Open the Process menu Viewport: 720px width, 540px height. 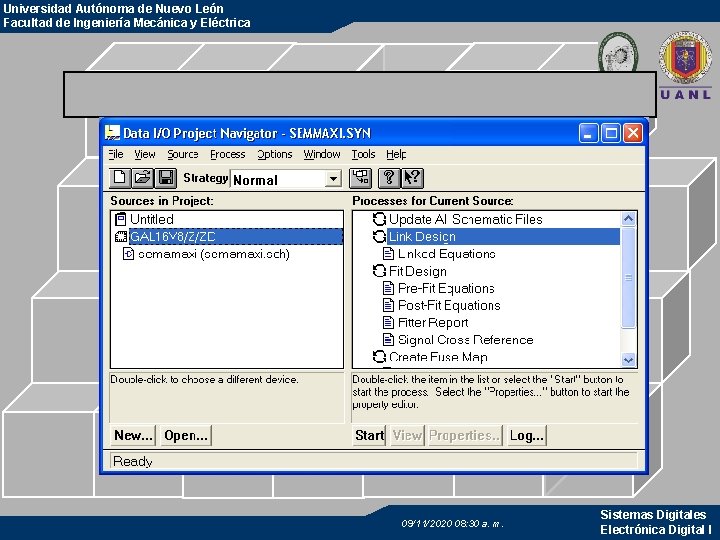(228, 154)
